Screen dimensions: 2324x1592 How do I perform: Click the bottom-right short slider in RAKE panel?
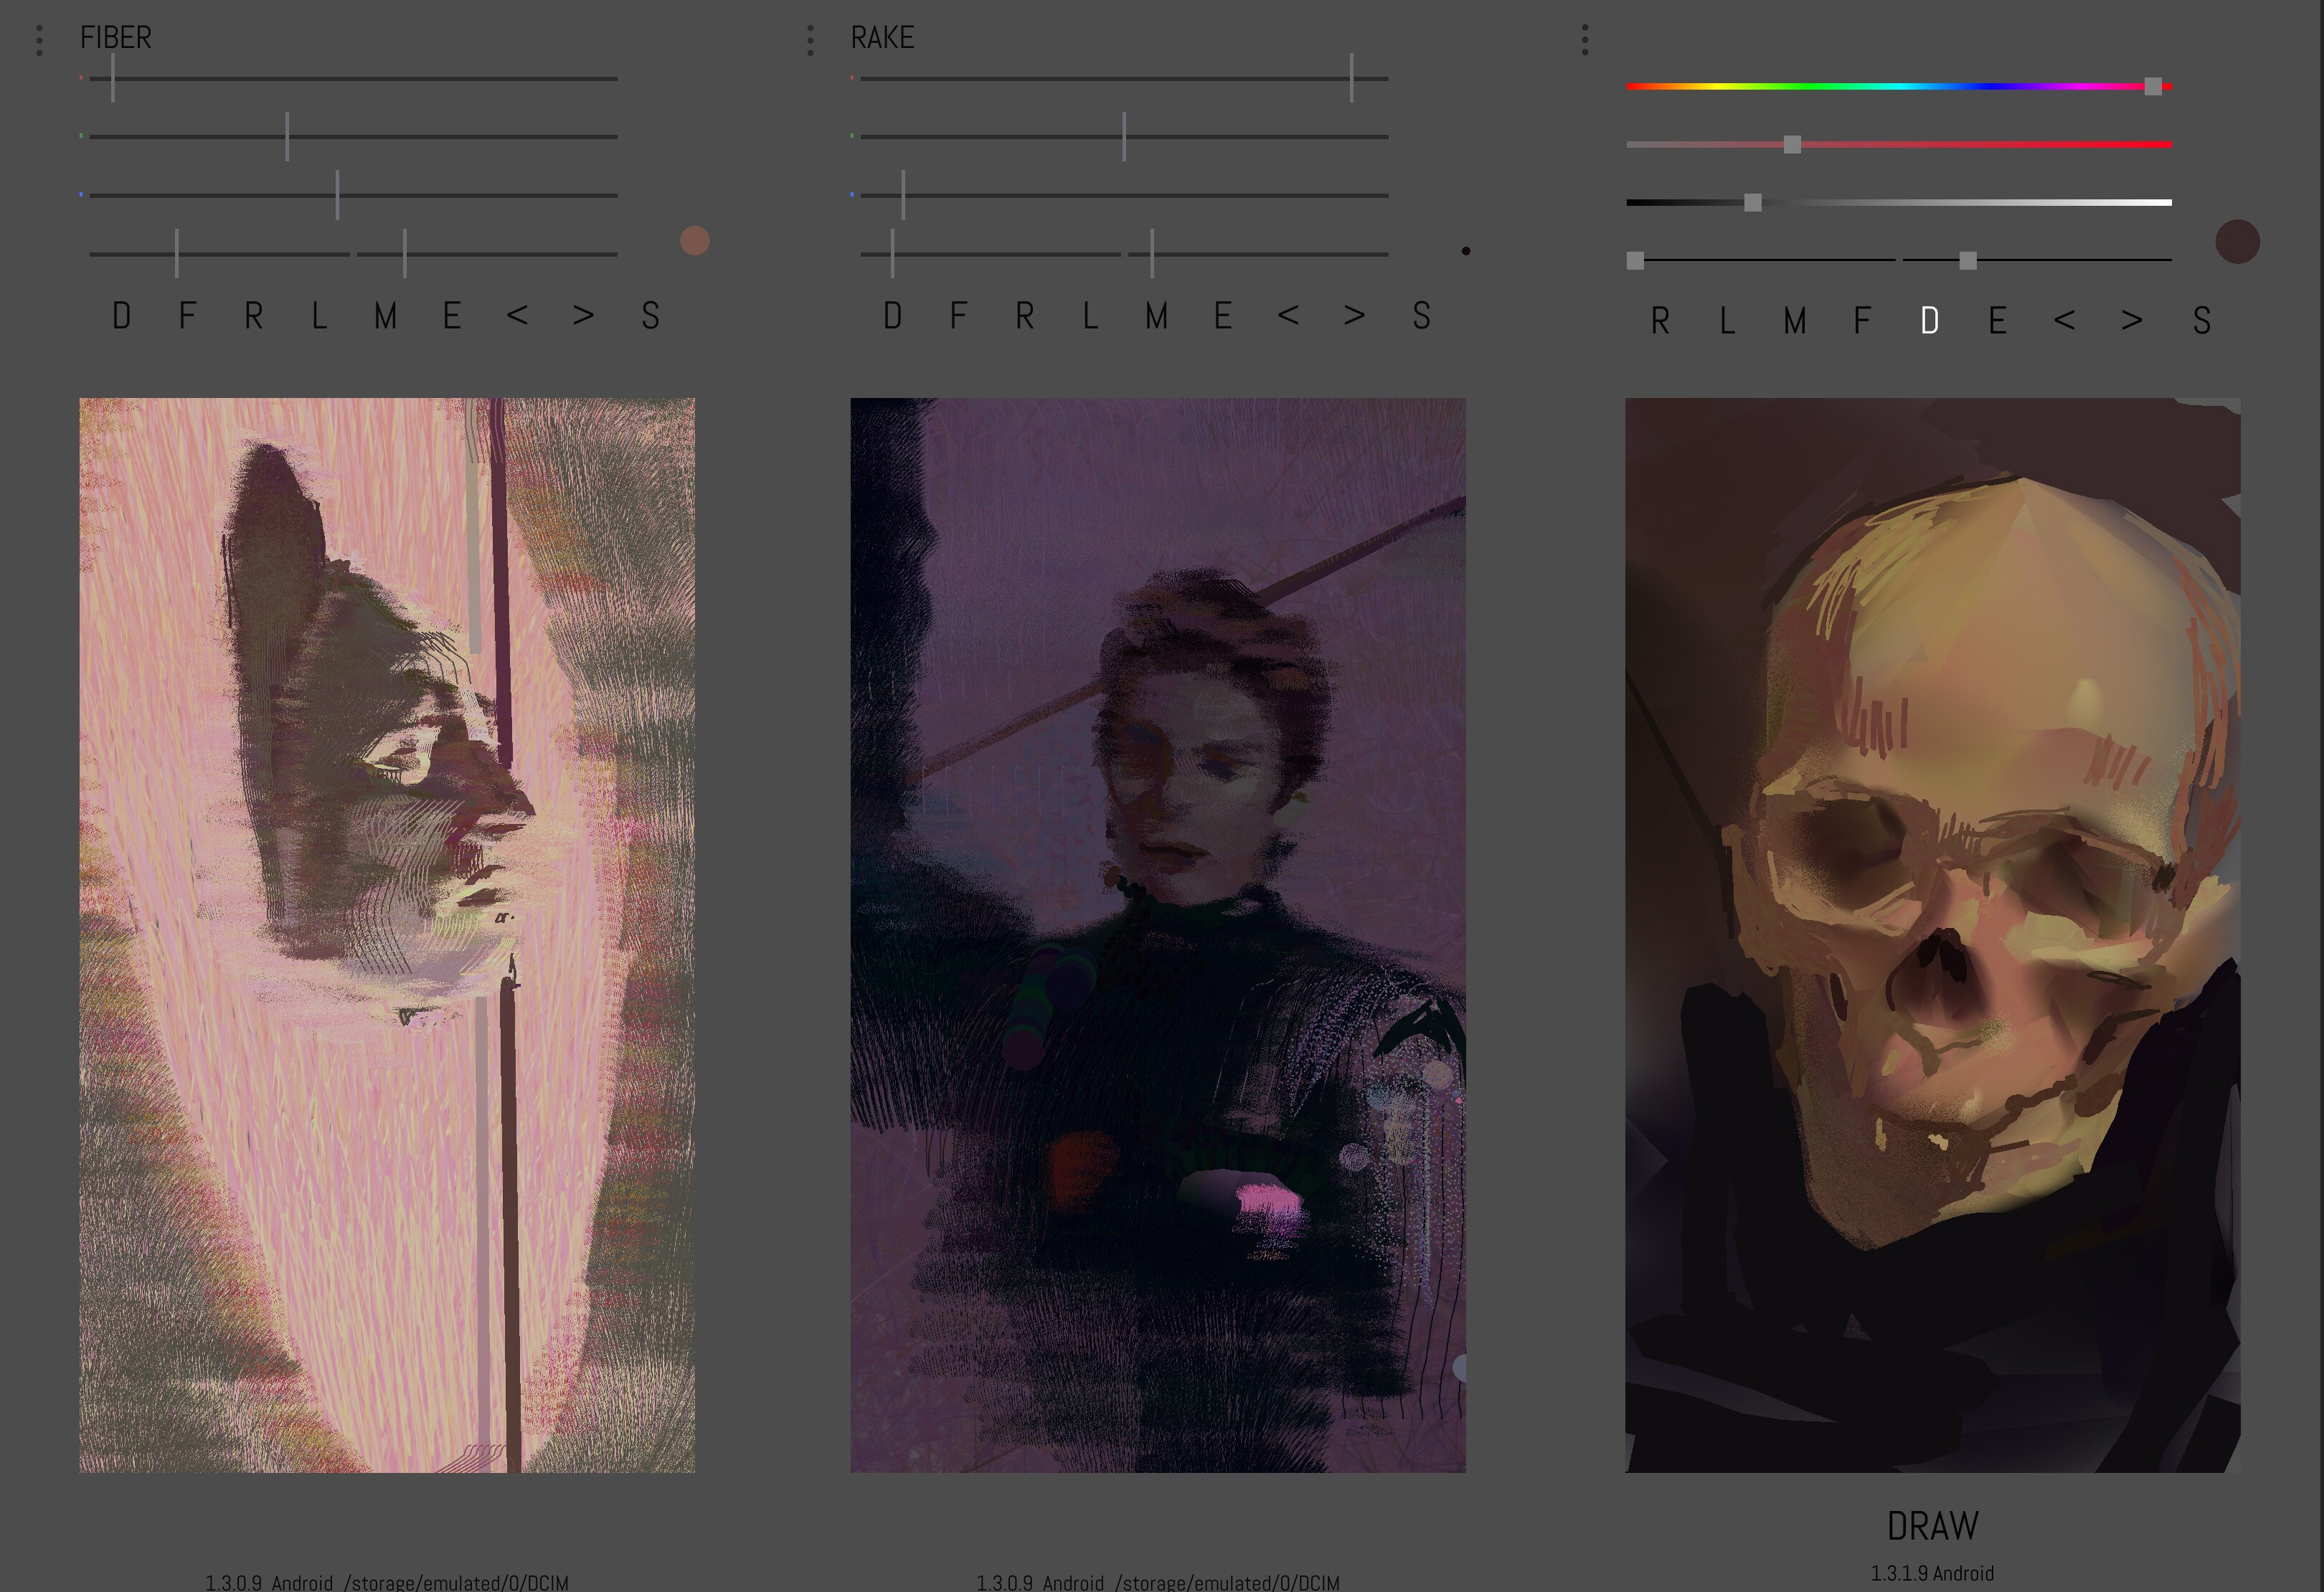[1258, 254]
